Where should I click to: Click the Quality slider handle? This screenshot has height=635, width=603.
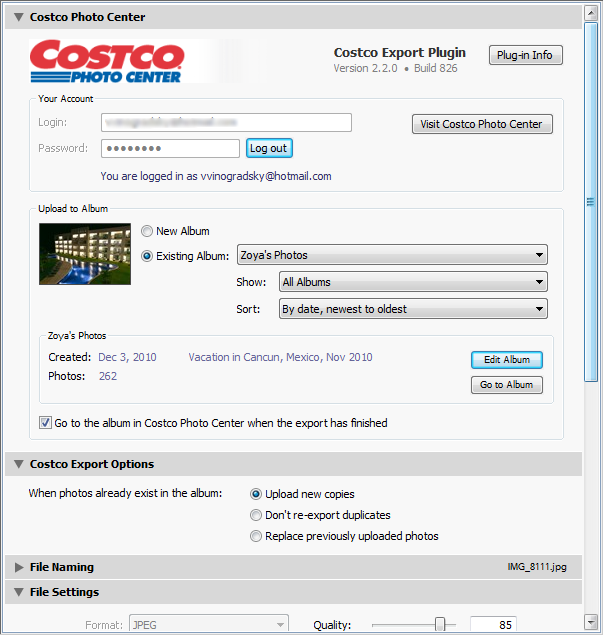point(440,624)
